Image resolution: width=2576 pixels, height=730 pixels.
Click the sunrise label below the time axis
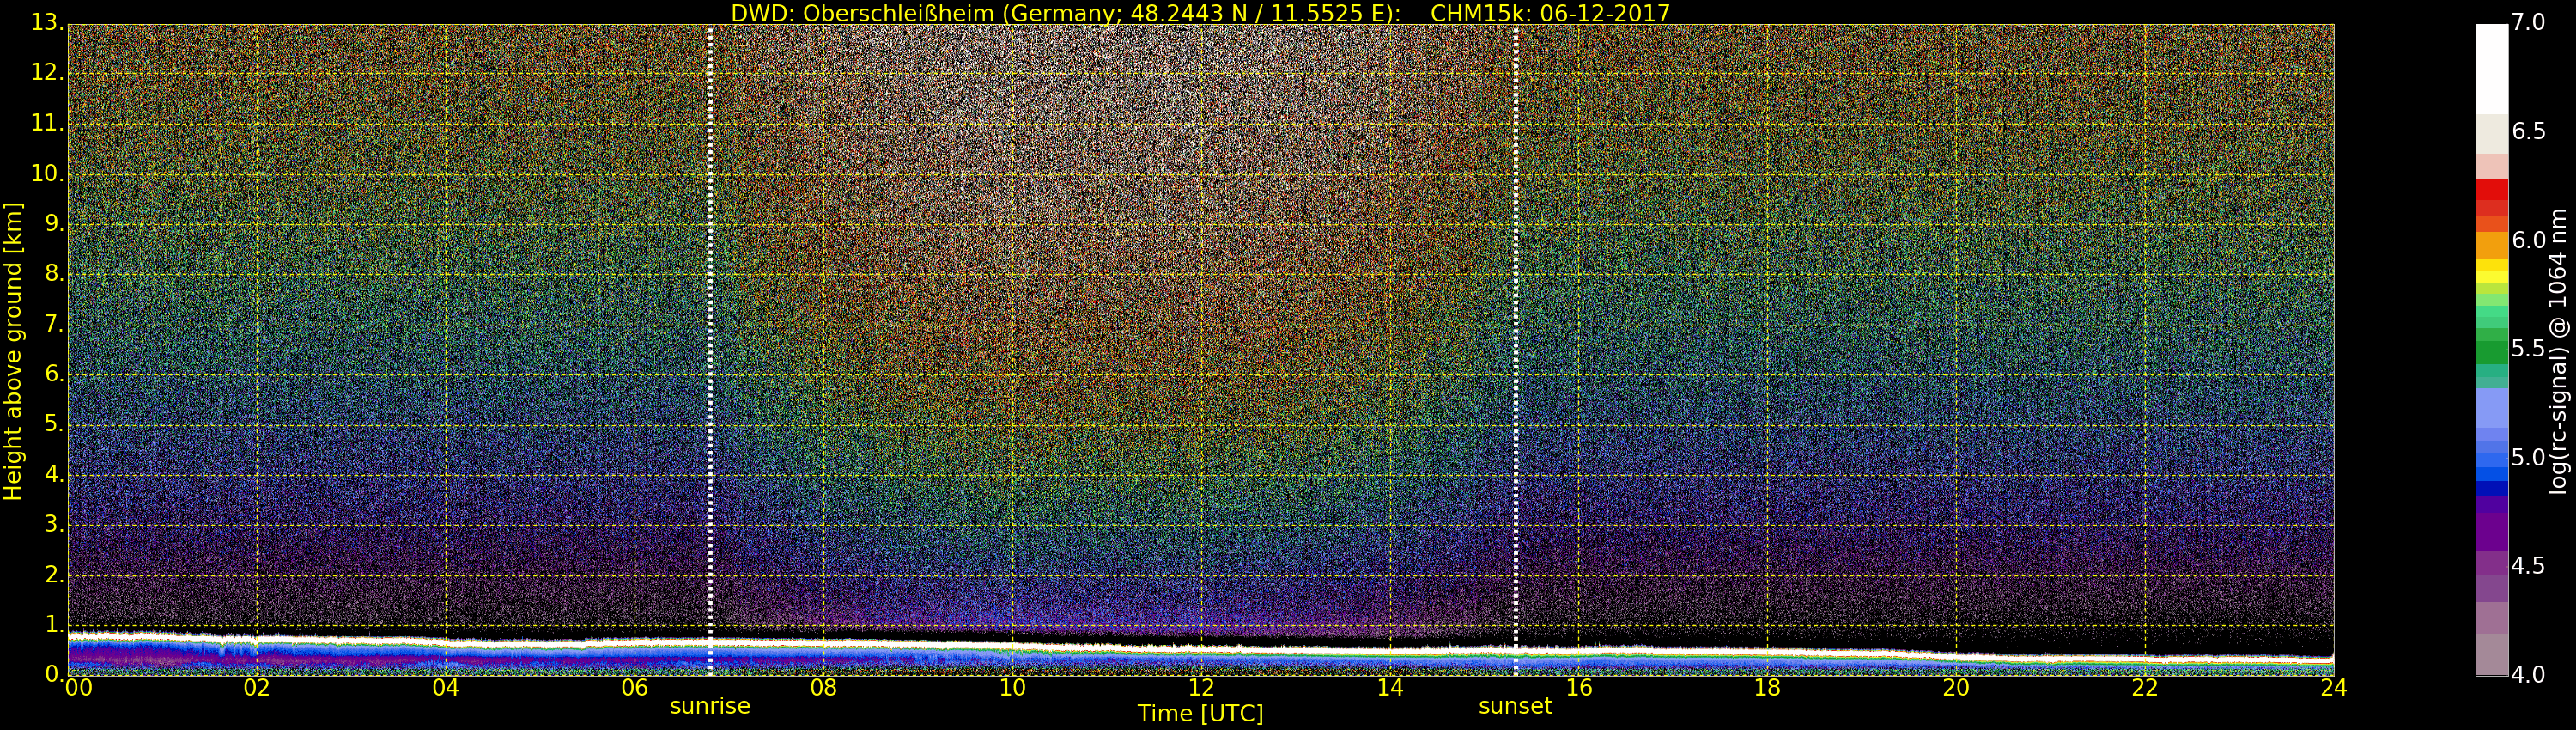709,706
